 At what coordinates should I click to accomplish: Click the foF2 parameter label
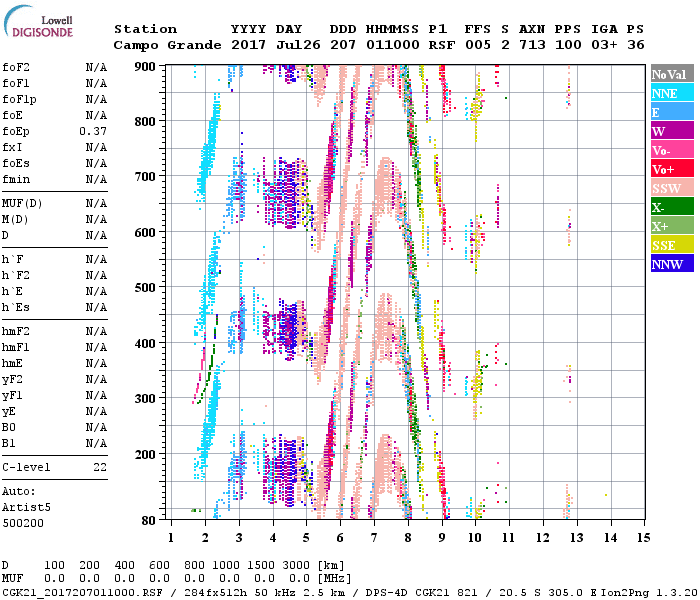15,68
